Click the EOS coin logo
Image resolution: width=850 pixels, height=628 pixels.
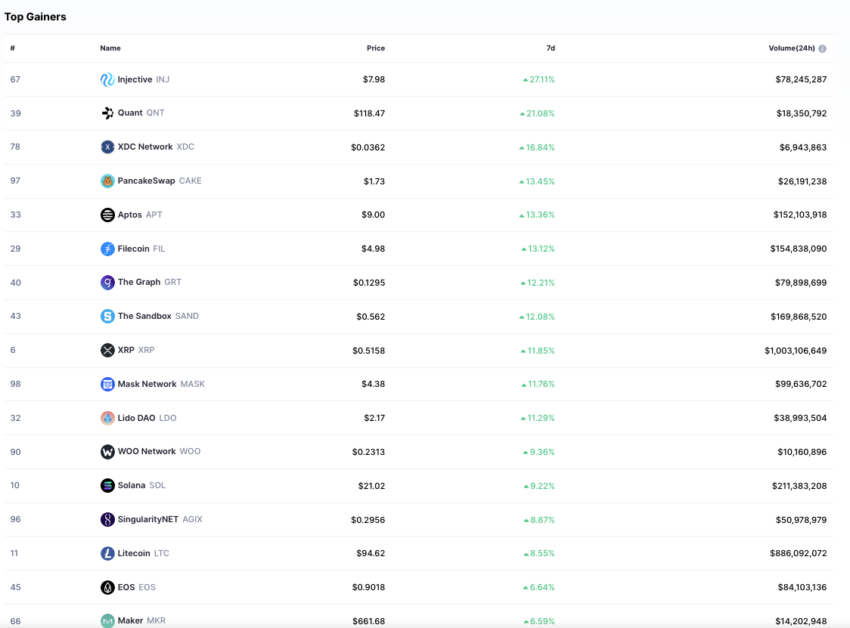click(x=107, y=587)
